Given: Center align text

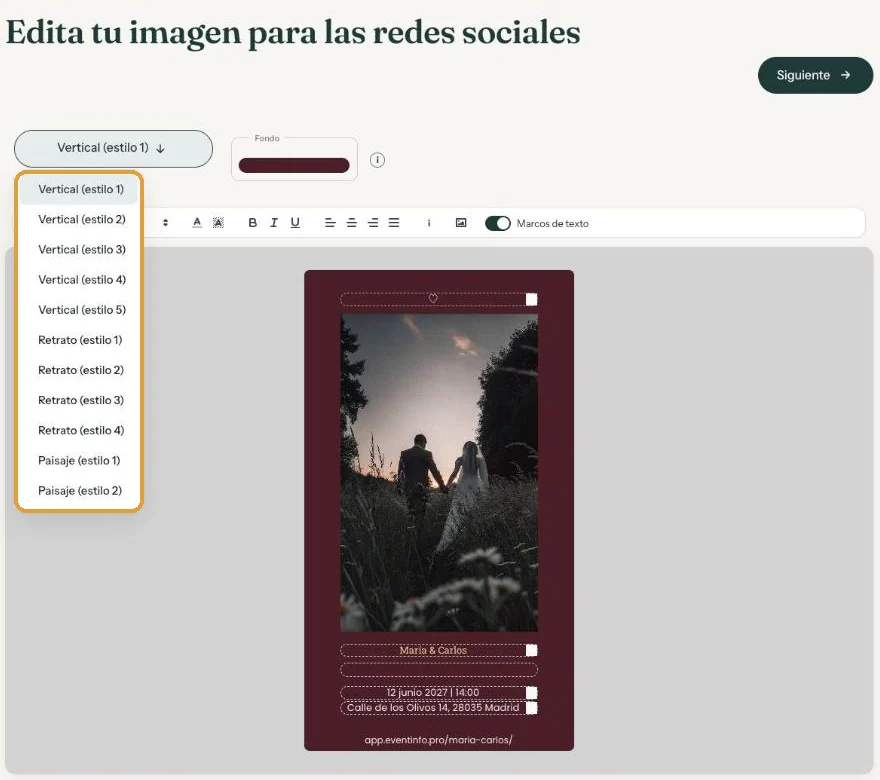Looking at the screenshot, I should pos(351,223).
